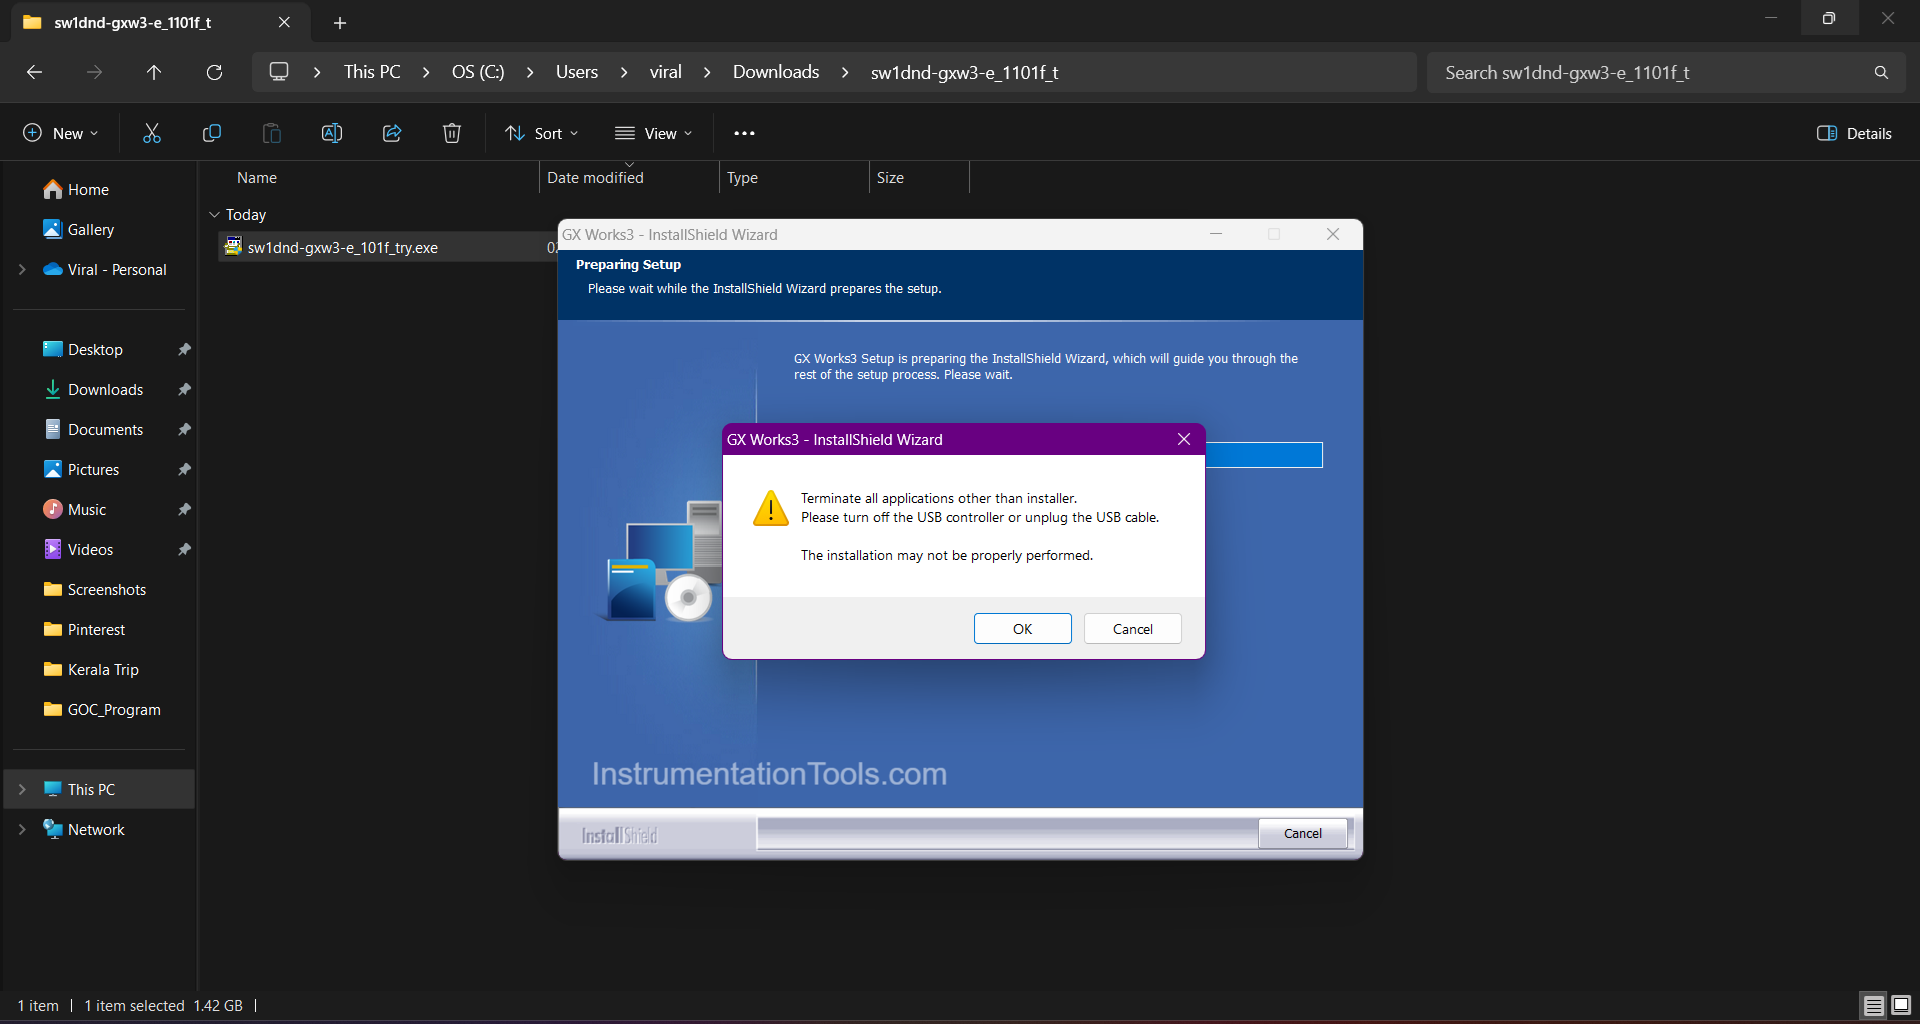Viewport: 1920px width, 1024px height.
Task: Unpin Desktop using its pin icon
Action: (x=184, y=349)
